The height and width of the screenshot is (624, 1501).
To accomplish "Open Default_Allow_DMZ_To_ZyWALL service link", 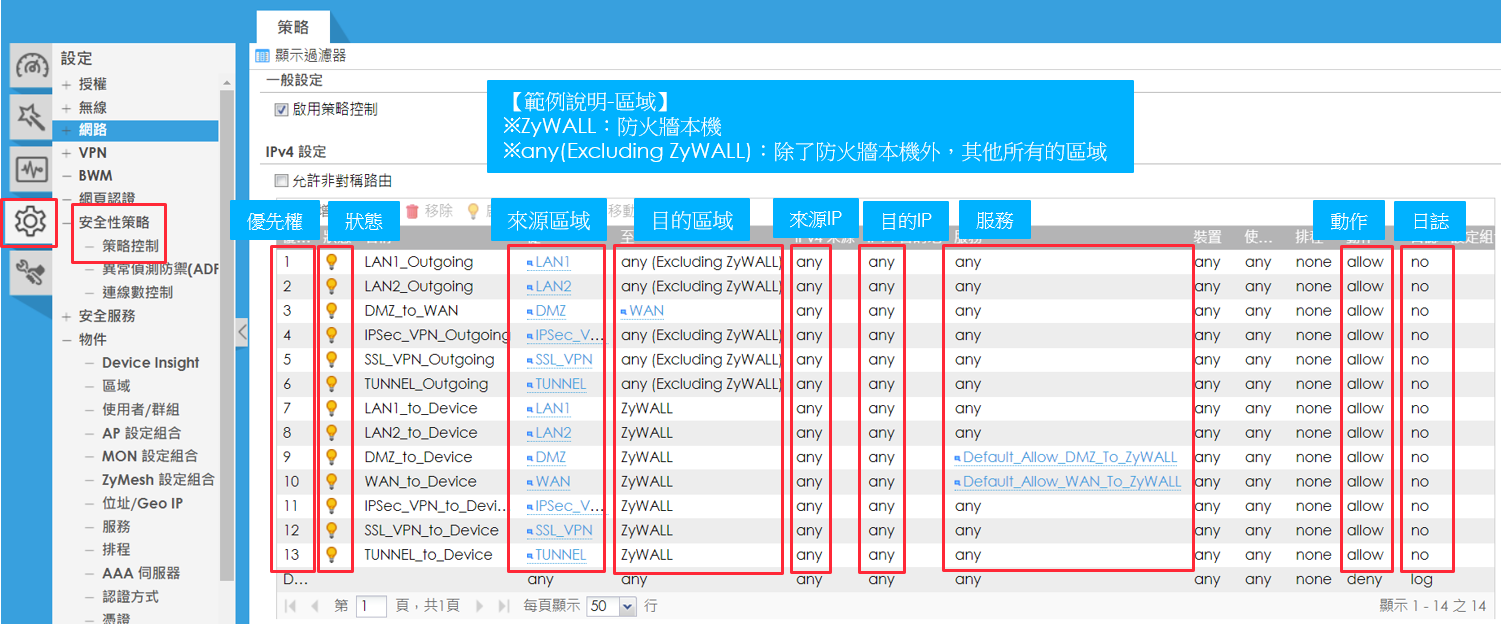I will click(x=1070, y=457).
